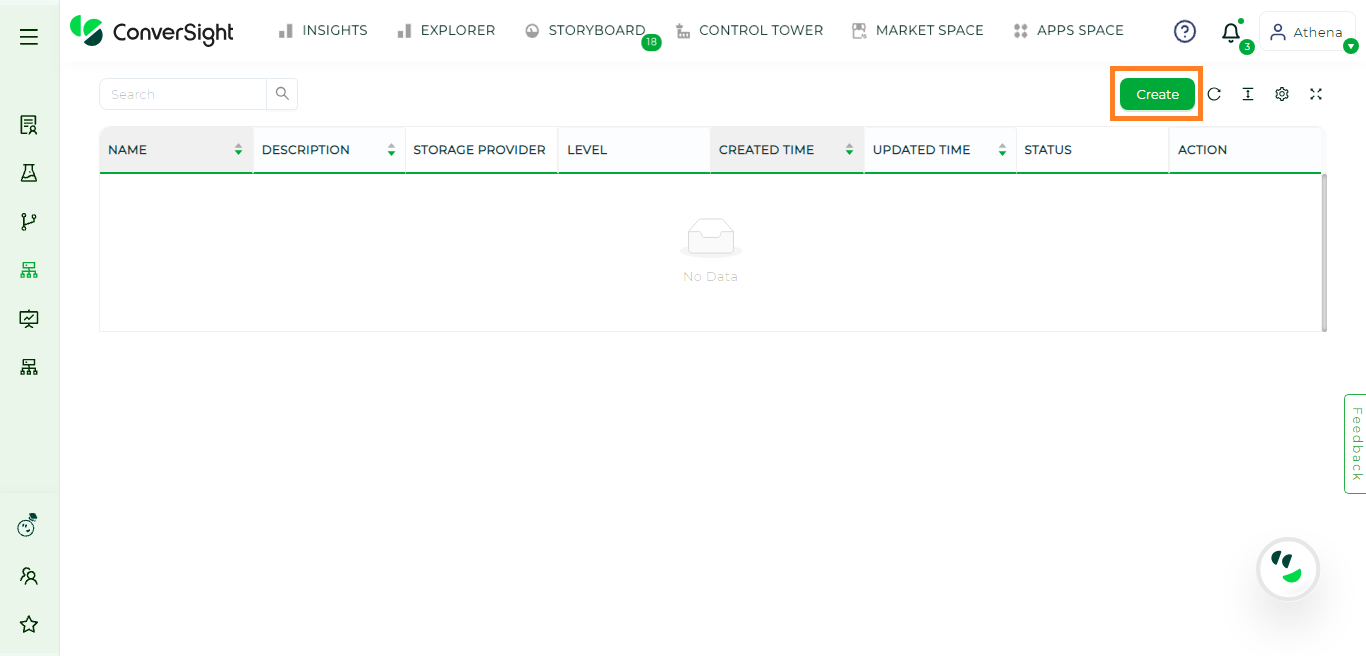Open sidebar face avatar icon
This screenshot has height=656, width=1366.
28,526
